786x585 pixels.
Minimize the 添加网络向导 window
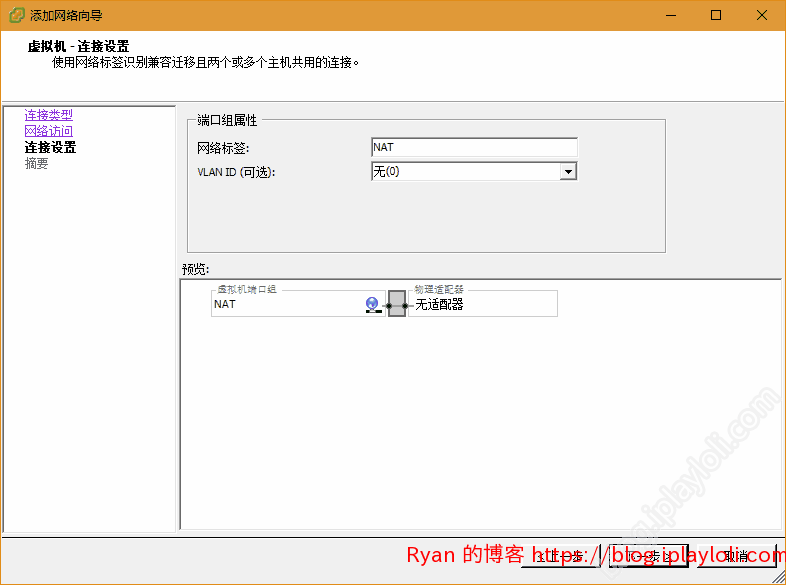[671, 15]
